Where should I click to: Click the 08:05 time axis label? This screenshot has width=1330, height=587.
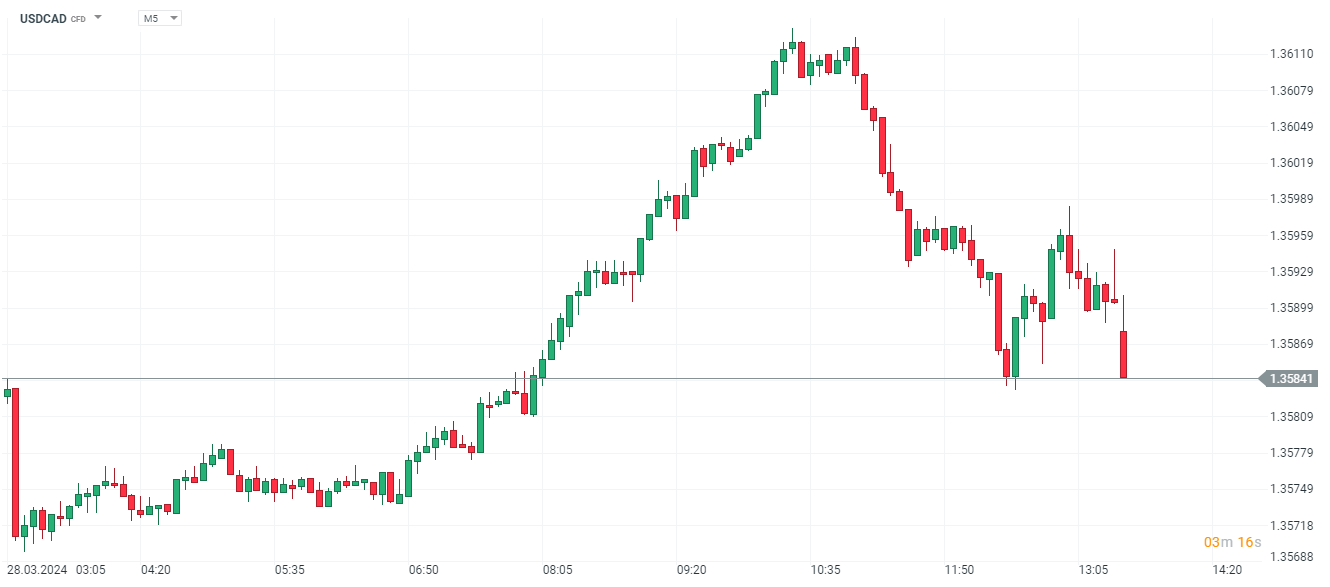tap(557, 570)
